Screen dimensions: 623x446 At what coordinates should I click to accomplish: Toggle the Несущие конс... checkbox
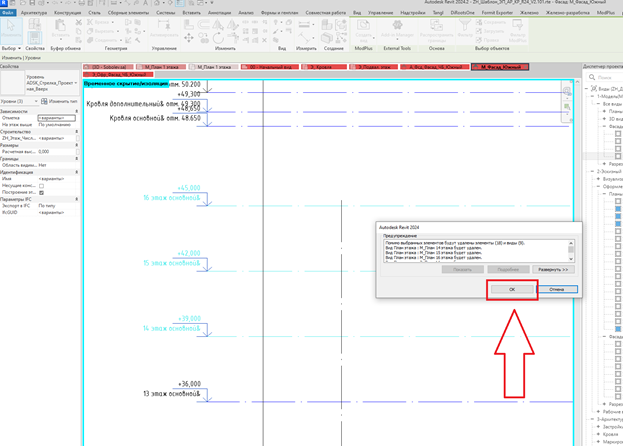[42, 186]
